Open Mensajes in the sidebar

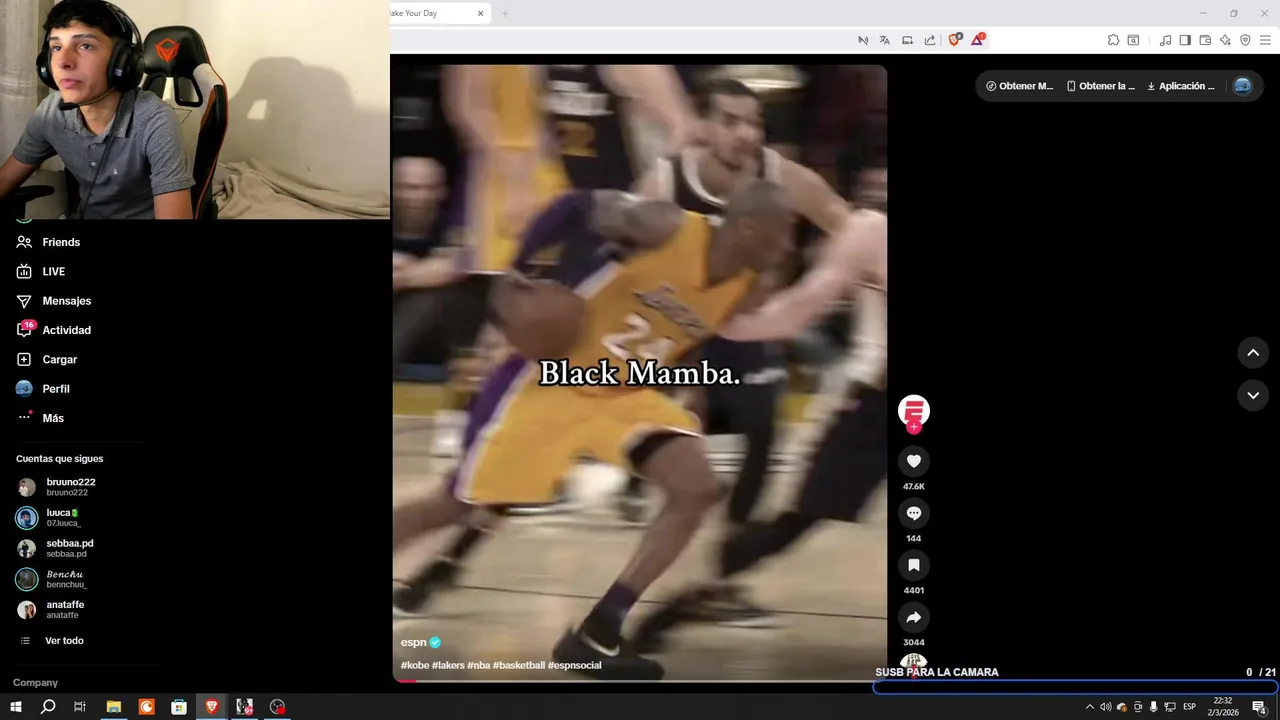pyautogui.click(x=54, y=301)
